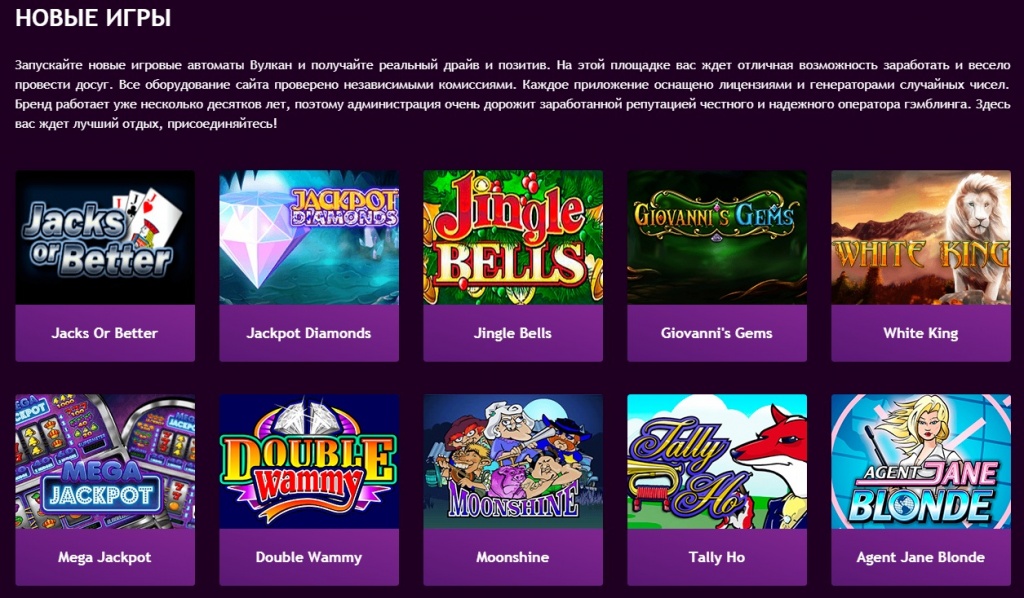
Task: Click the Mega Jackpot title label
Action: coord(104,558)
